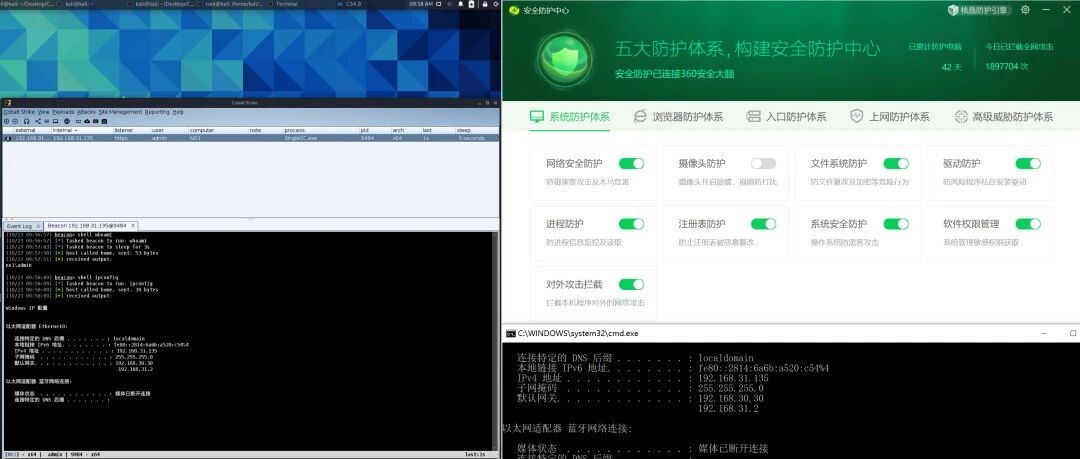
Task: Click the cmd.exe window title icon
Action: (510, 333)
